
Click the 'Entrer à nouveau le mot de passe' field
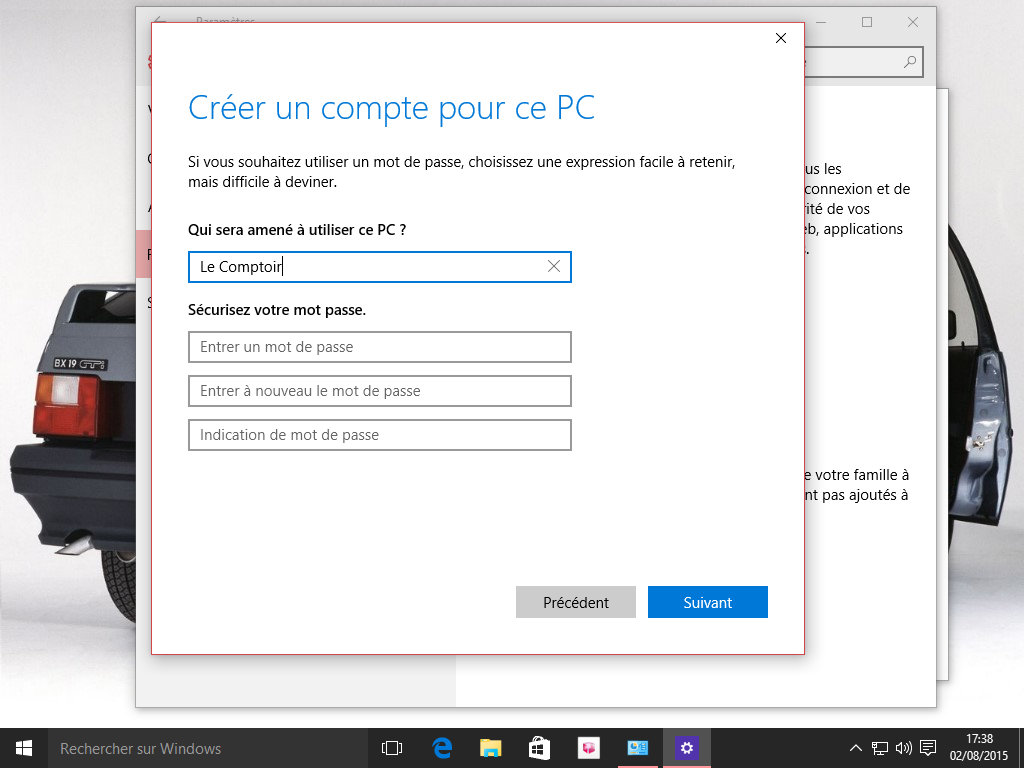(x=379, y=391)
